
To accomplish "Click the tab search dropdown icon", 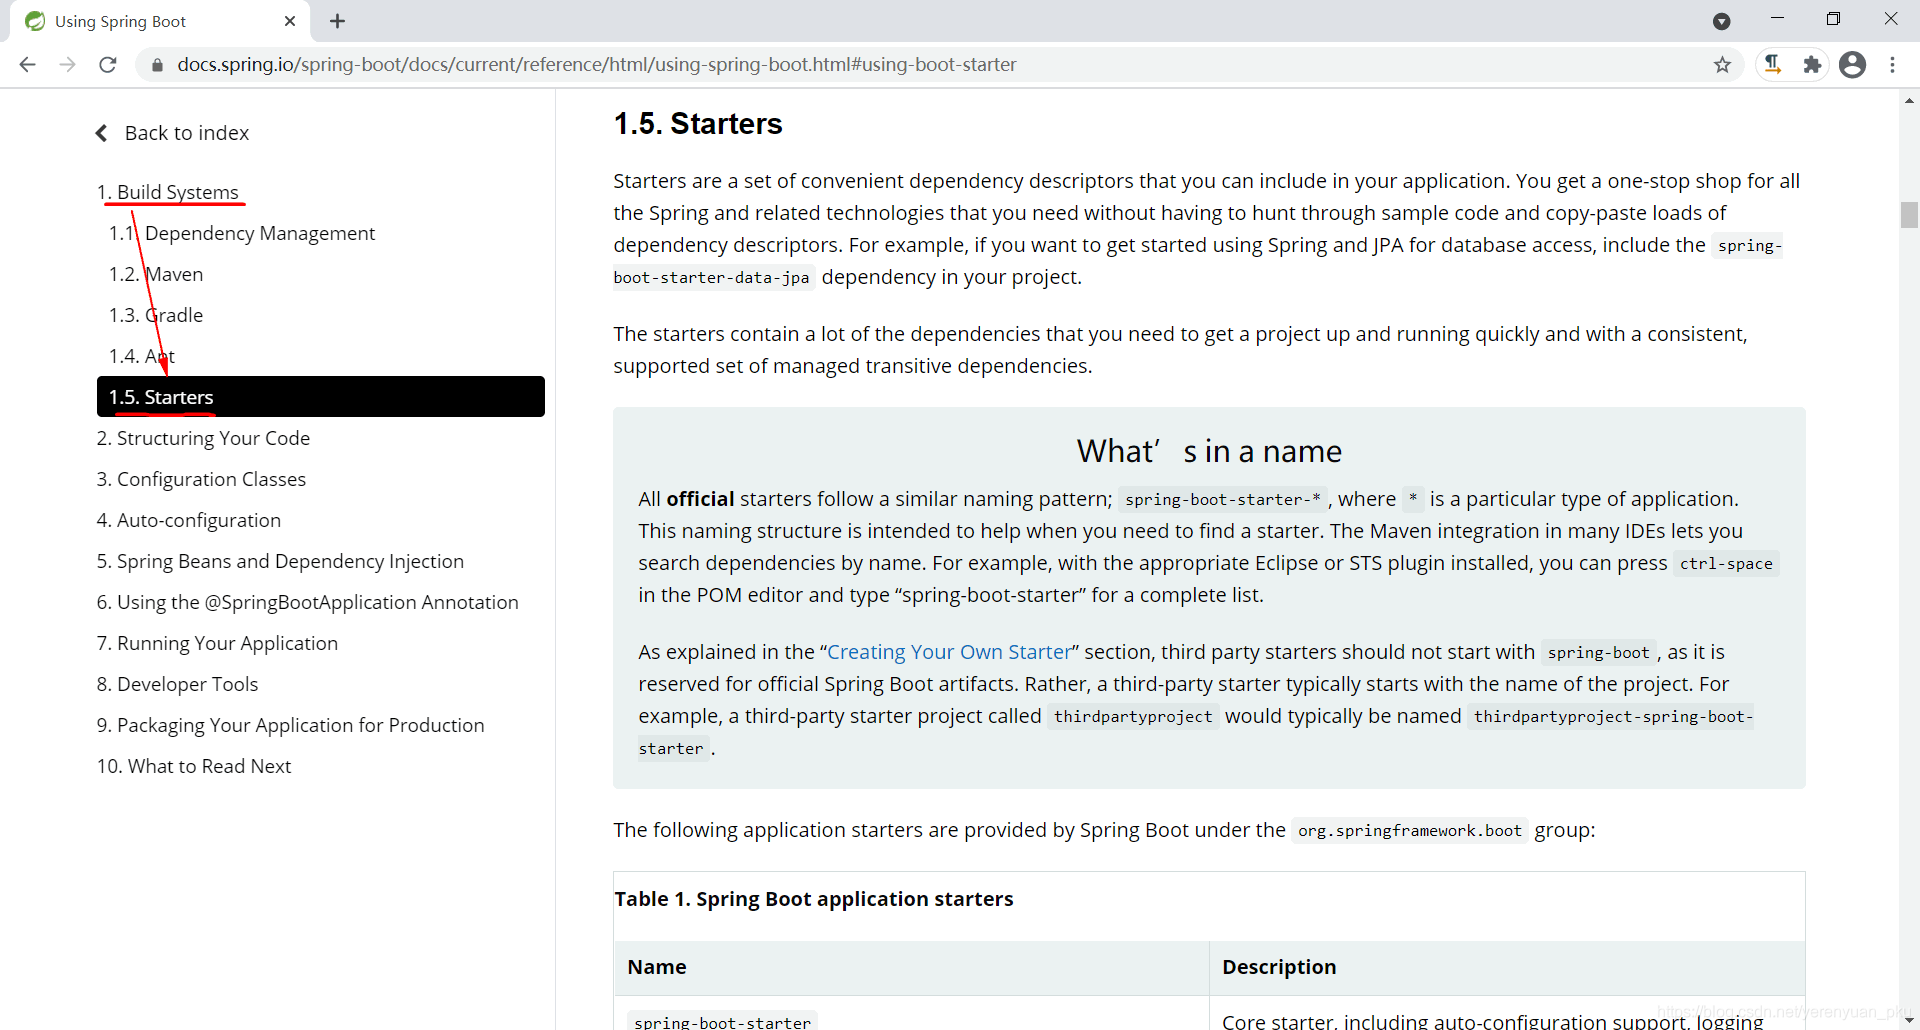I will (x=1722, y=21).
